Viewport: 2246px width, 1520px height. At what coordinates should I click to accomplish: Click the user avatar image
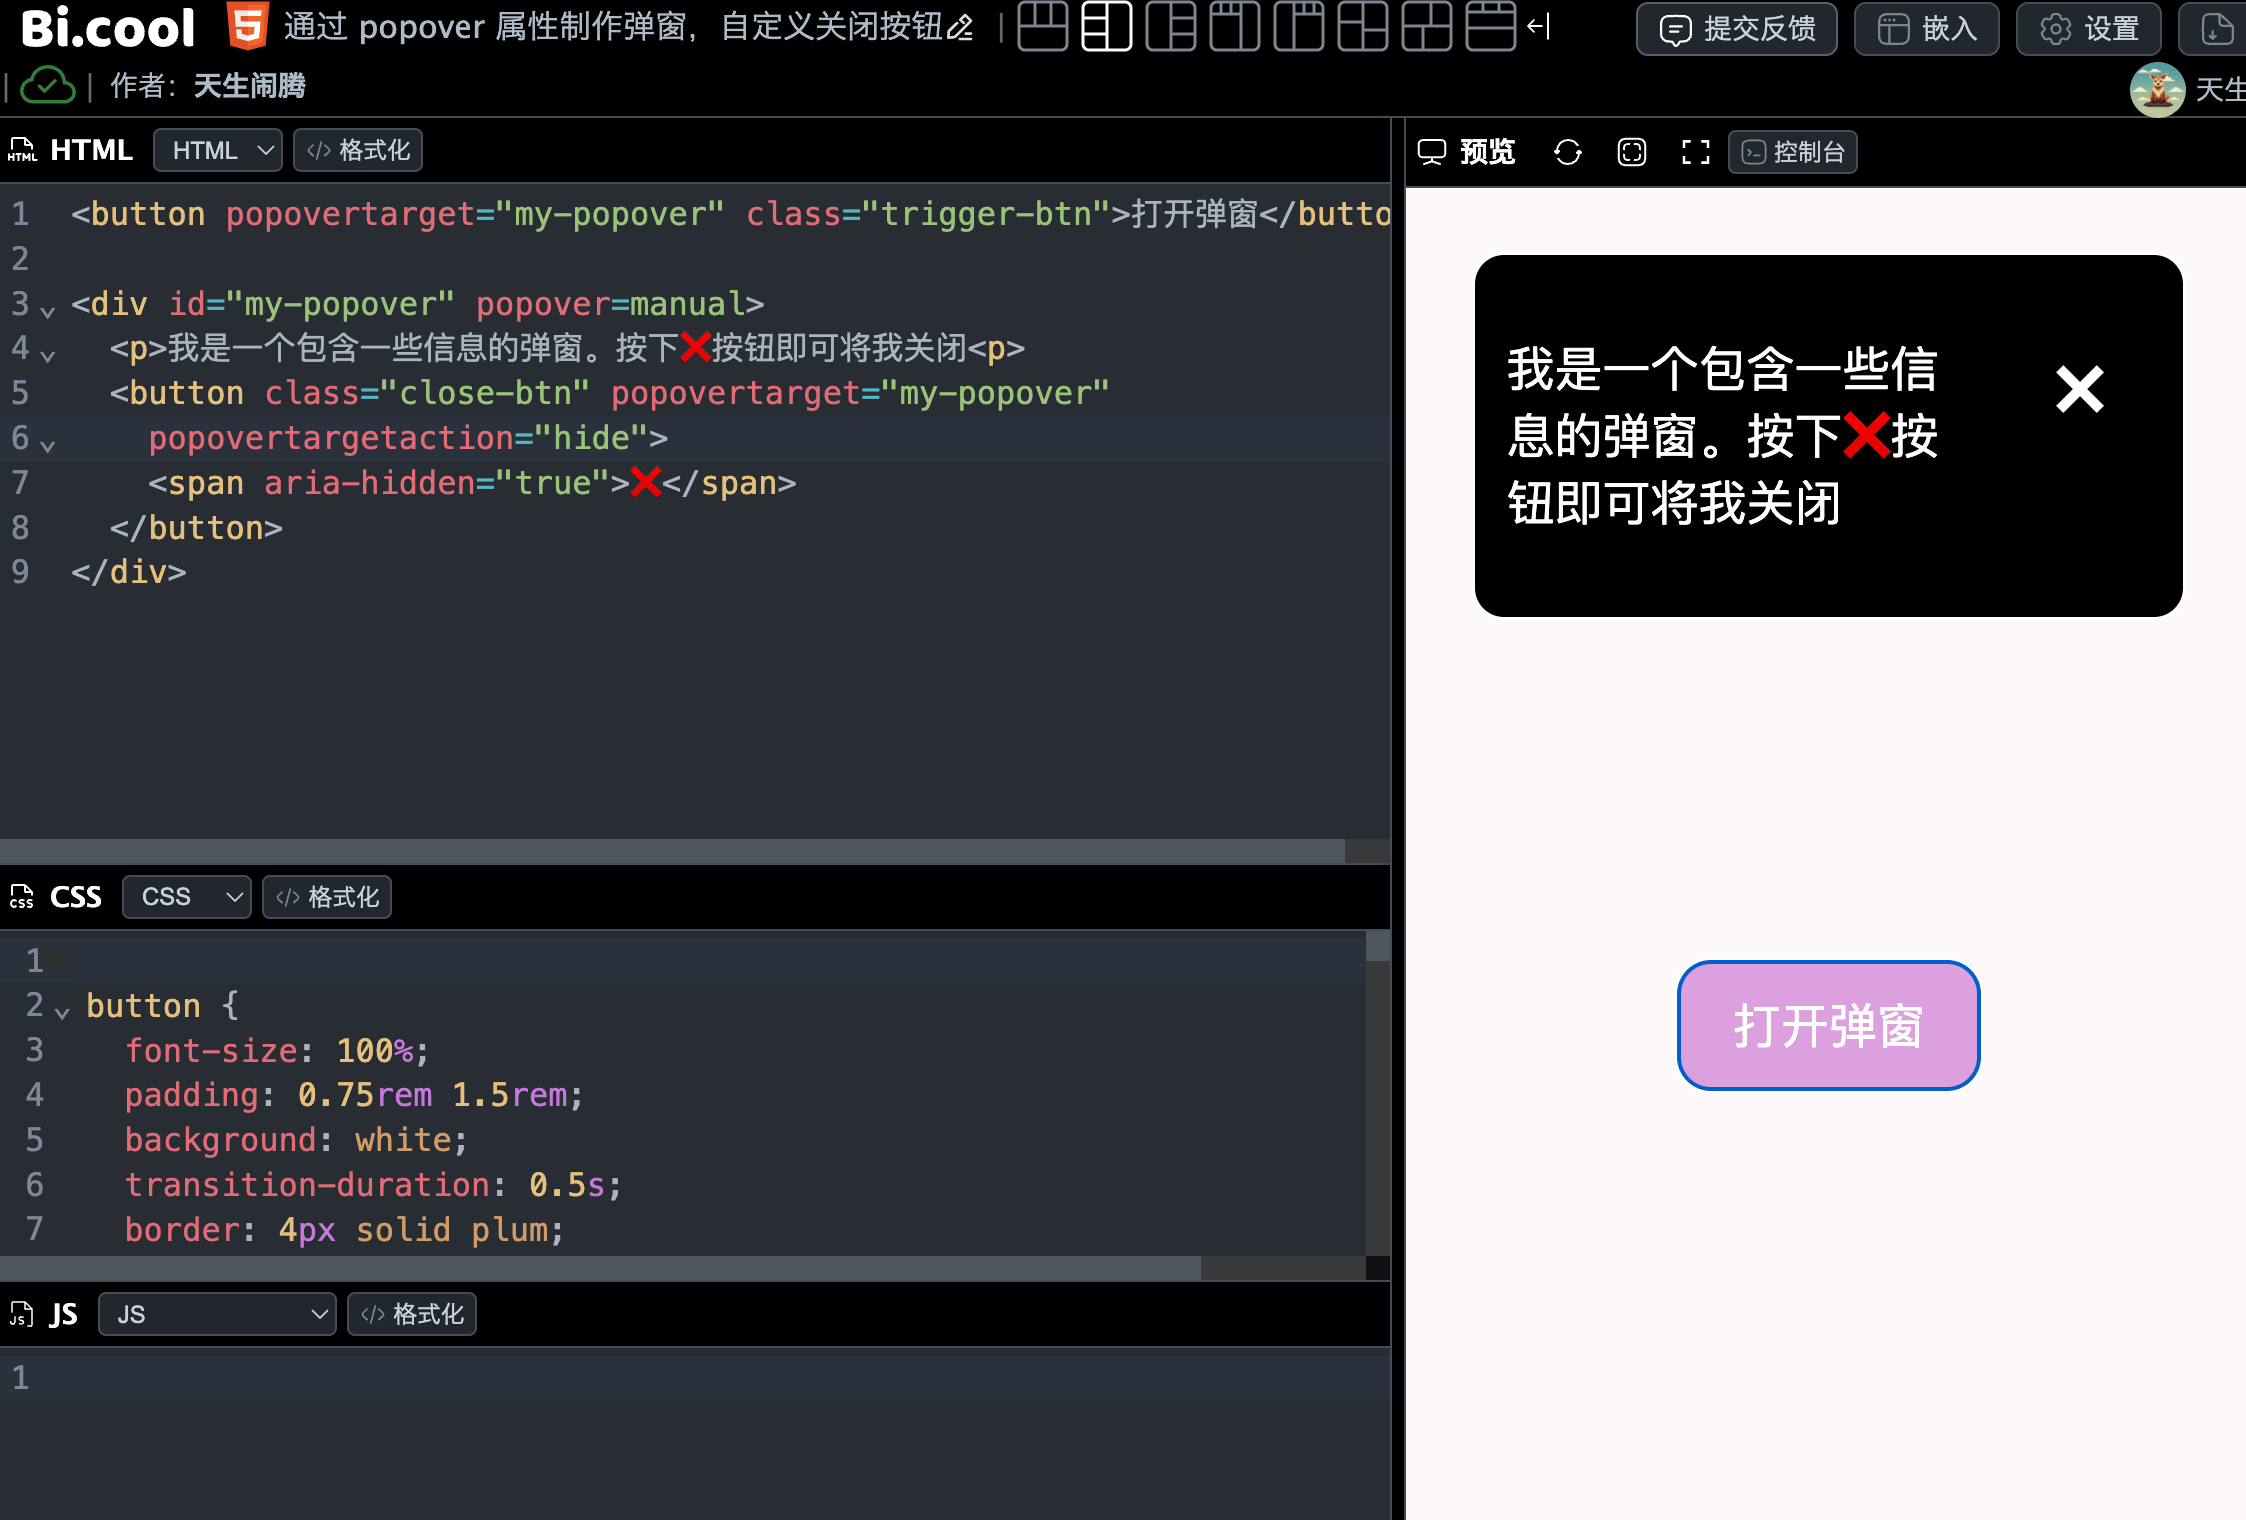(2157, 90)
